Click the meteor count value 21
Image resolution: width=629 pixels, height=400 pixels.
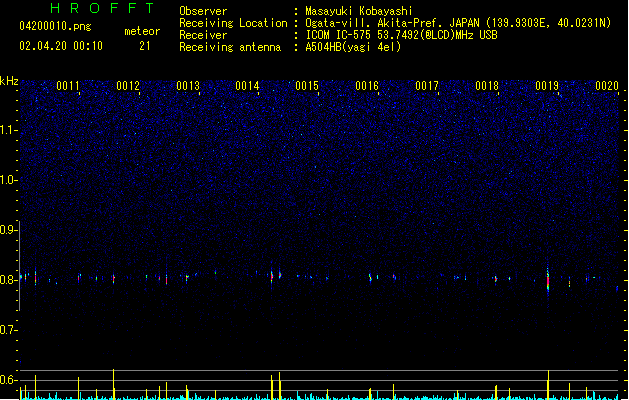[x=145, y=46]
